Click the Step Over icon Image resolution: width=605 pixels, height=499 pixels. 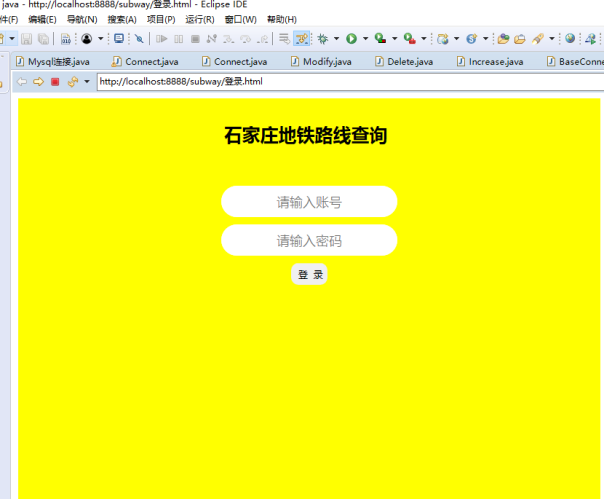(245, 39)
